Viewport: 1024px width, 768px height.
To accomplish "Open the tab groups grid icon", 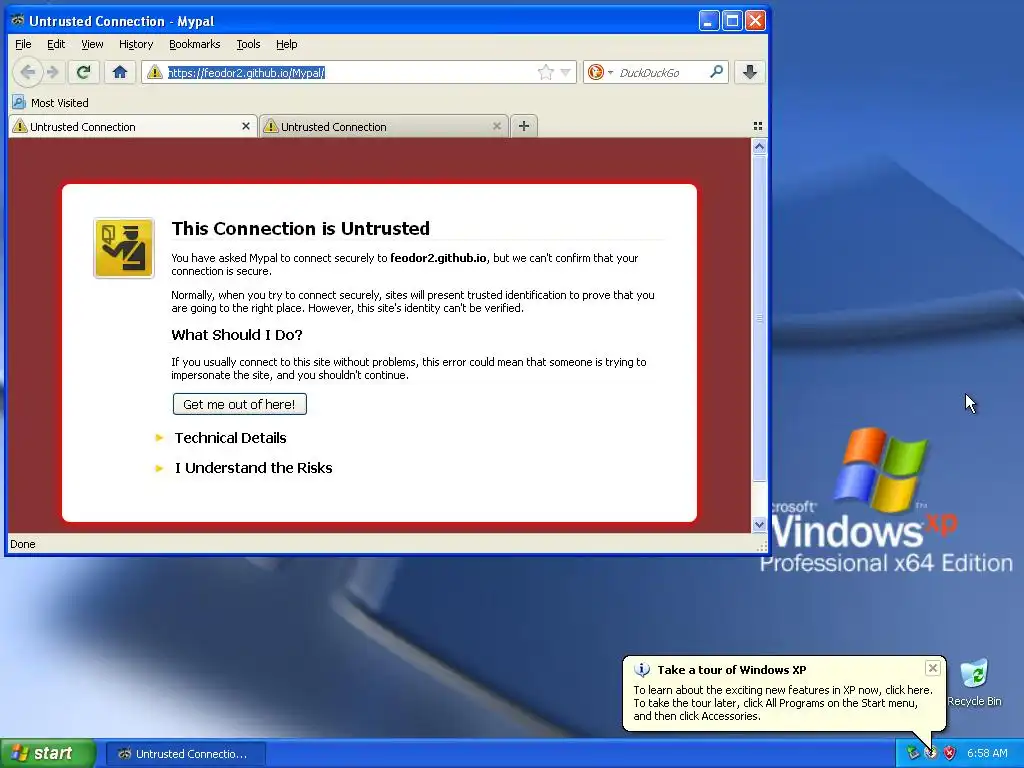I will 758,126.
